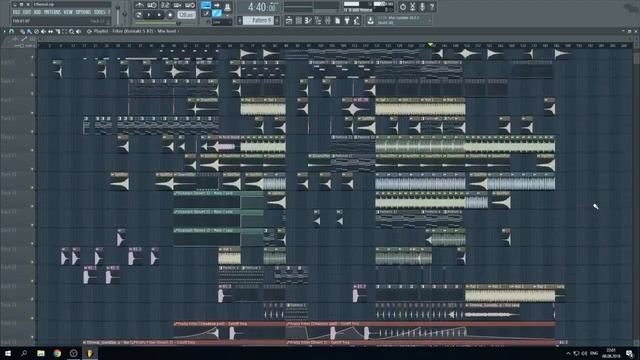Select the playlist Slip tool
The height and width of the screenshot is (360, 640).
coord(50,31)
